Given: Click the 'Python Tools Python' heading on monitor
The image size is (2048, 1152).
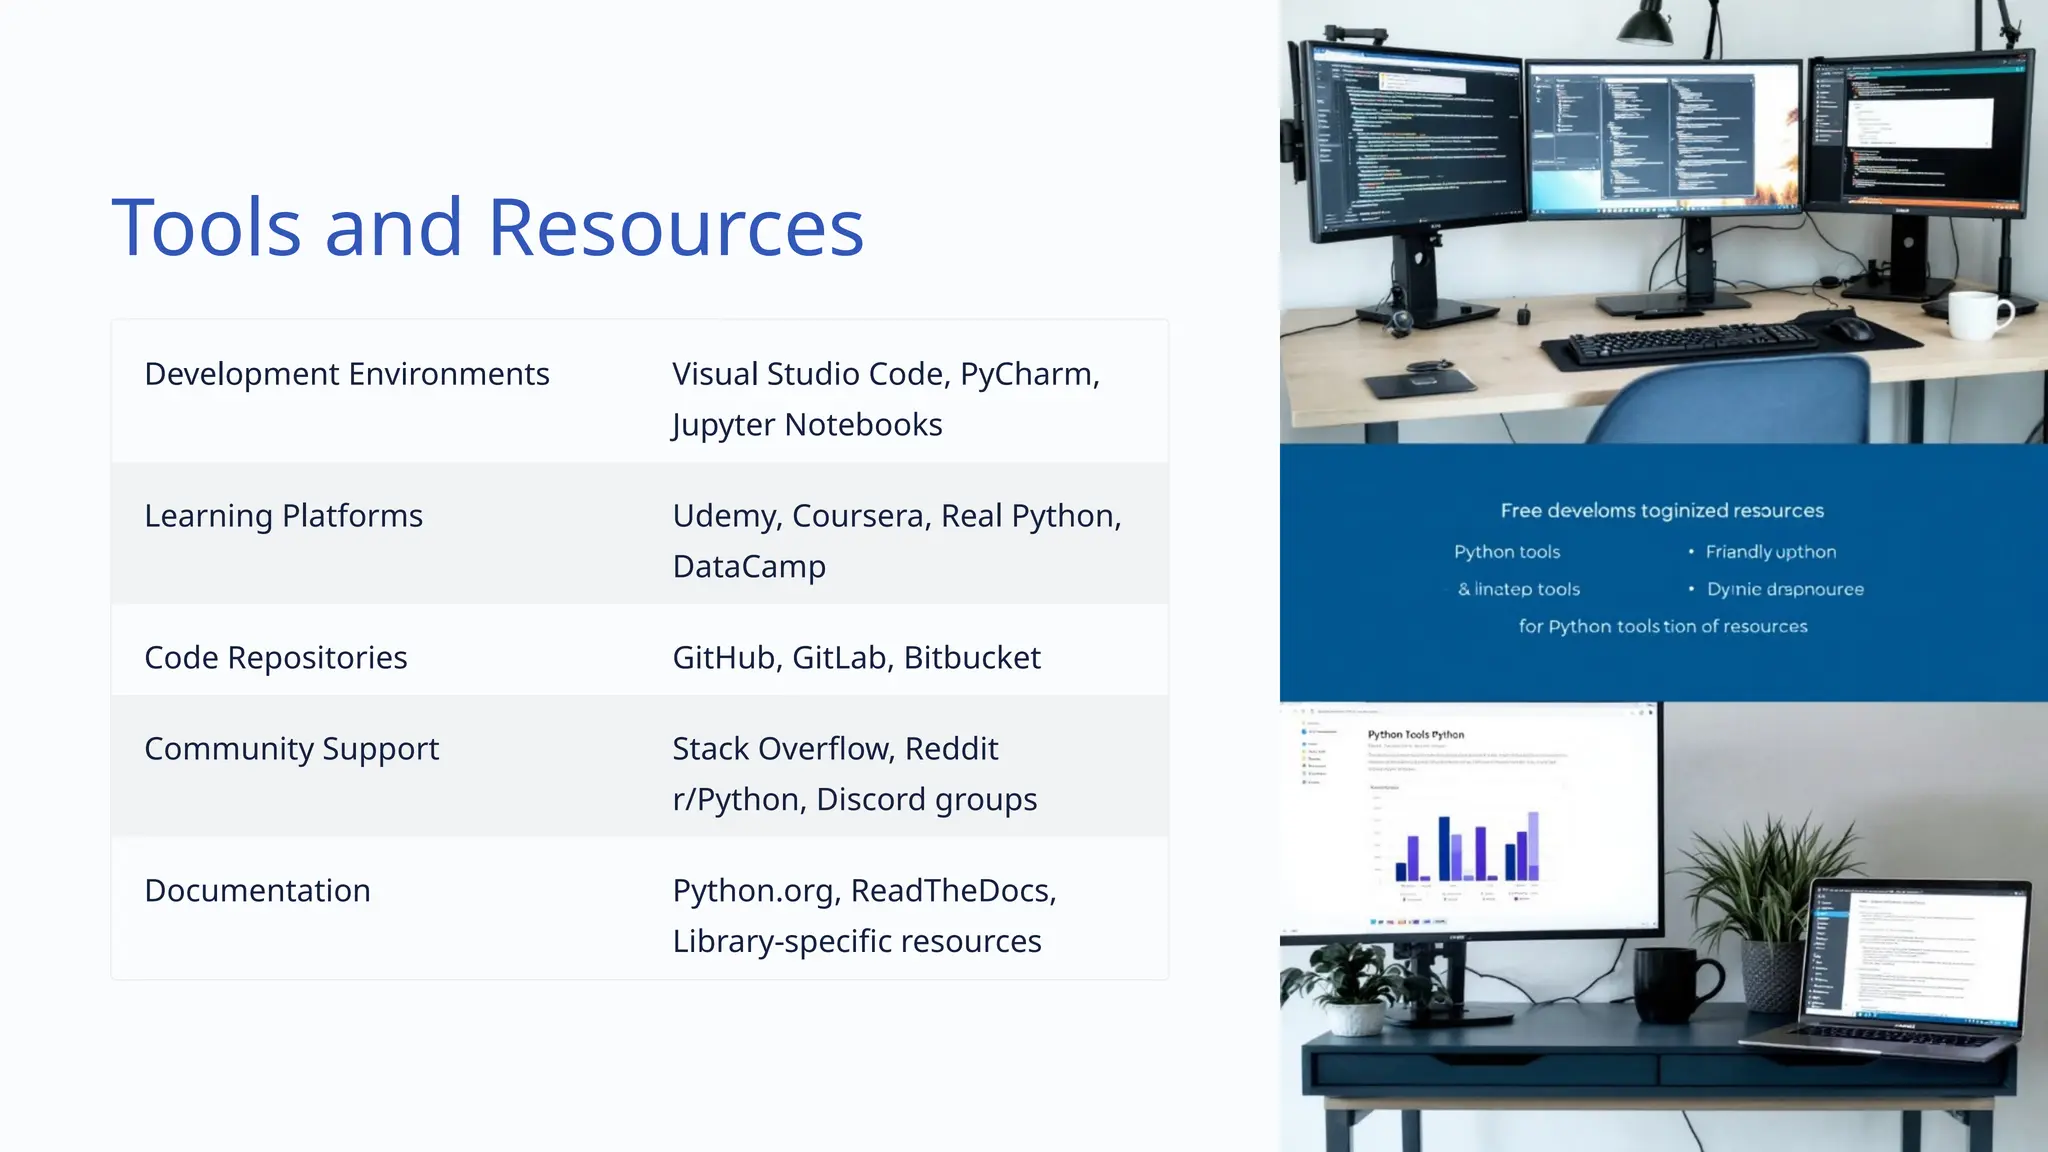Looking at the screenshot, I should click(x=1416, y=735).
